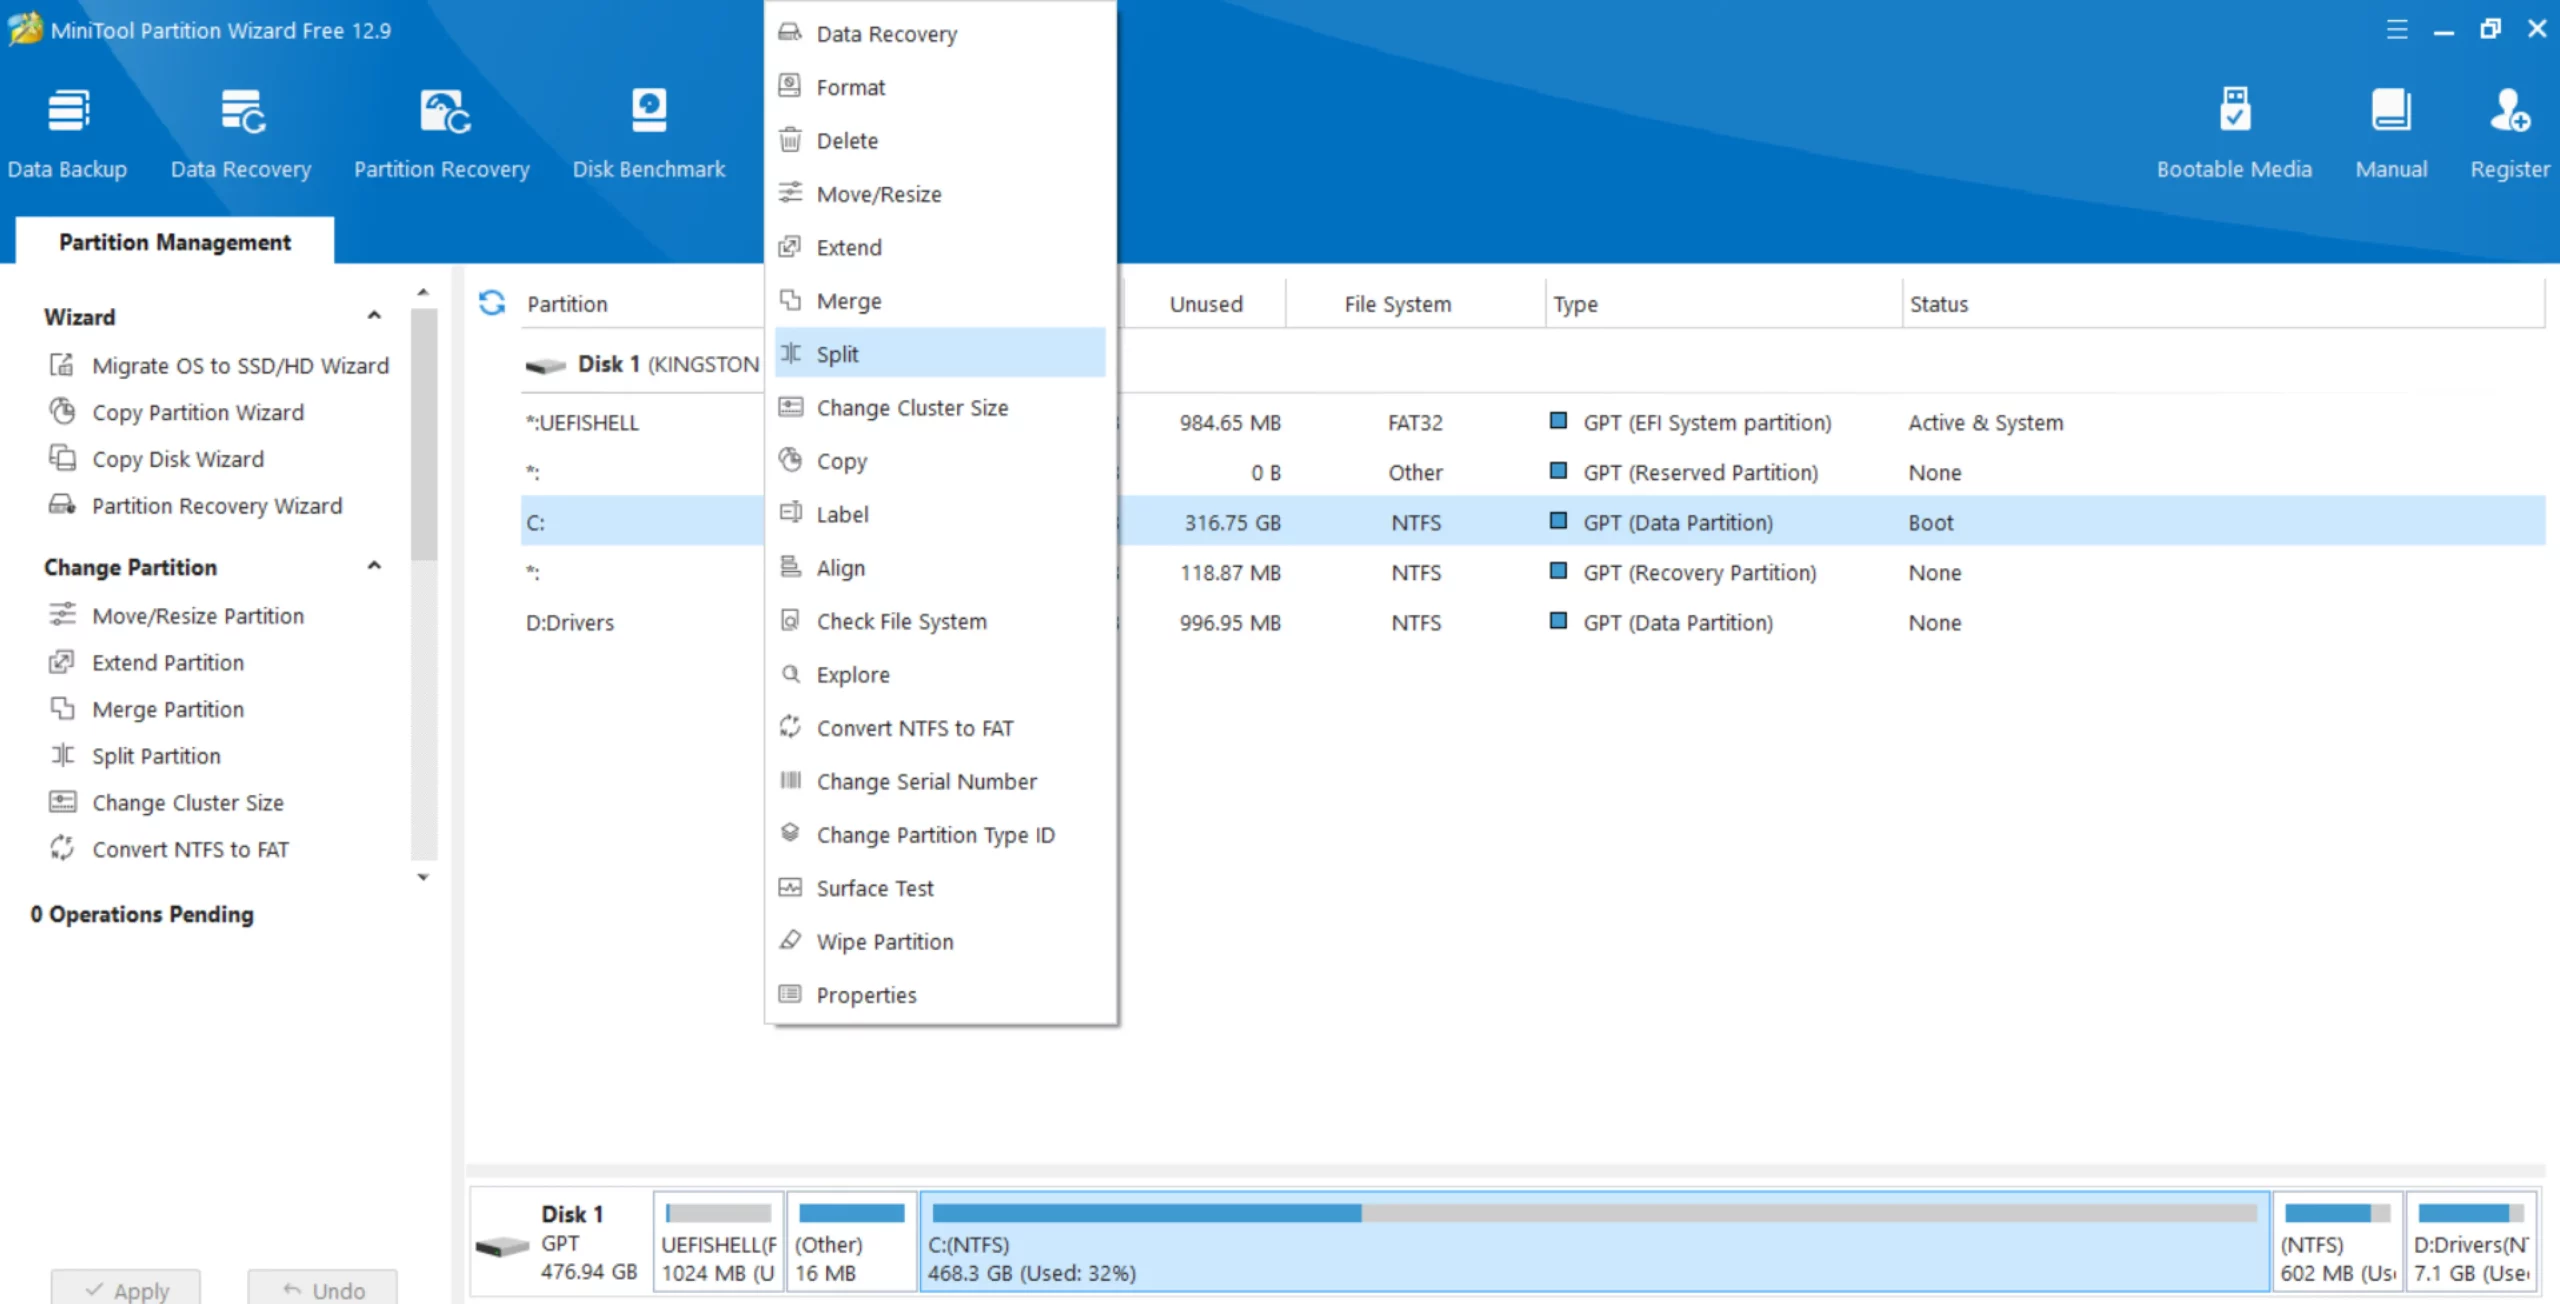Click Change Cluster Size menu entry

point(911,408)
